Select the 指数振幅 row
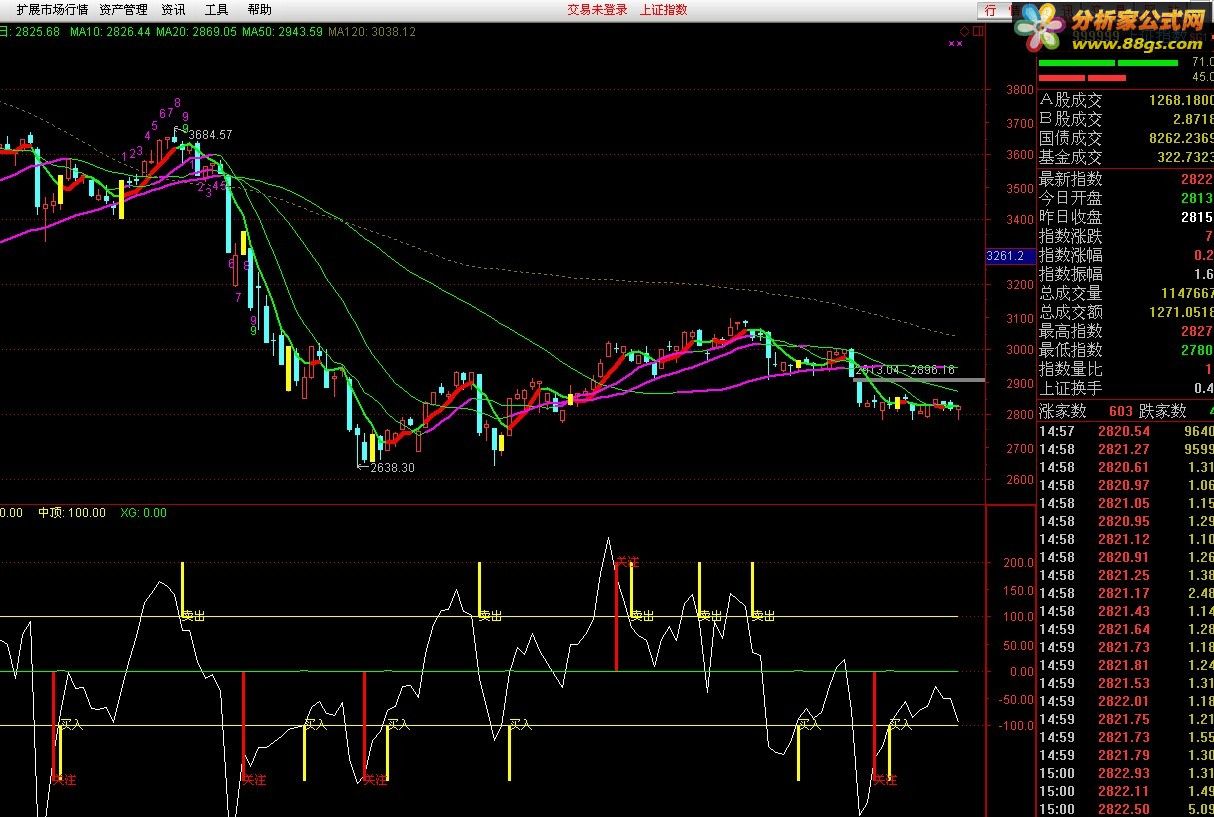Screen dimensions: 1214x817 point(1125,274)
